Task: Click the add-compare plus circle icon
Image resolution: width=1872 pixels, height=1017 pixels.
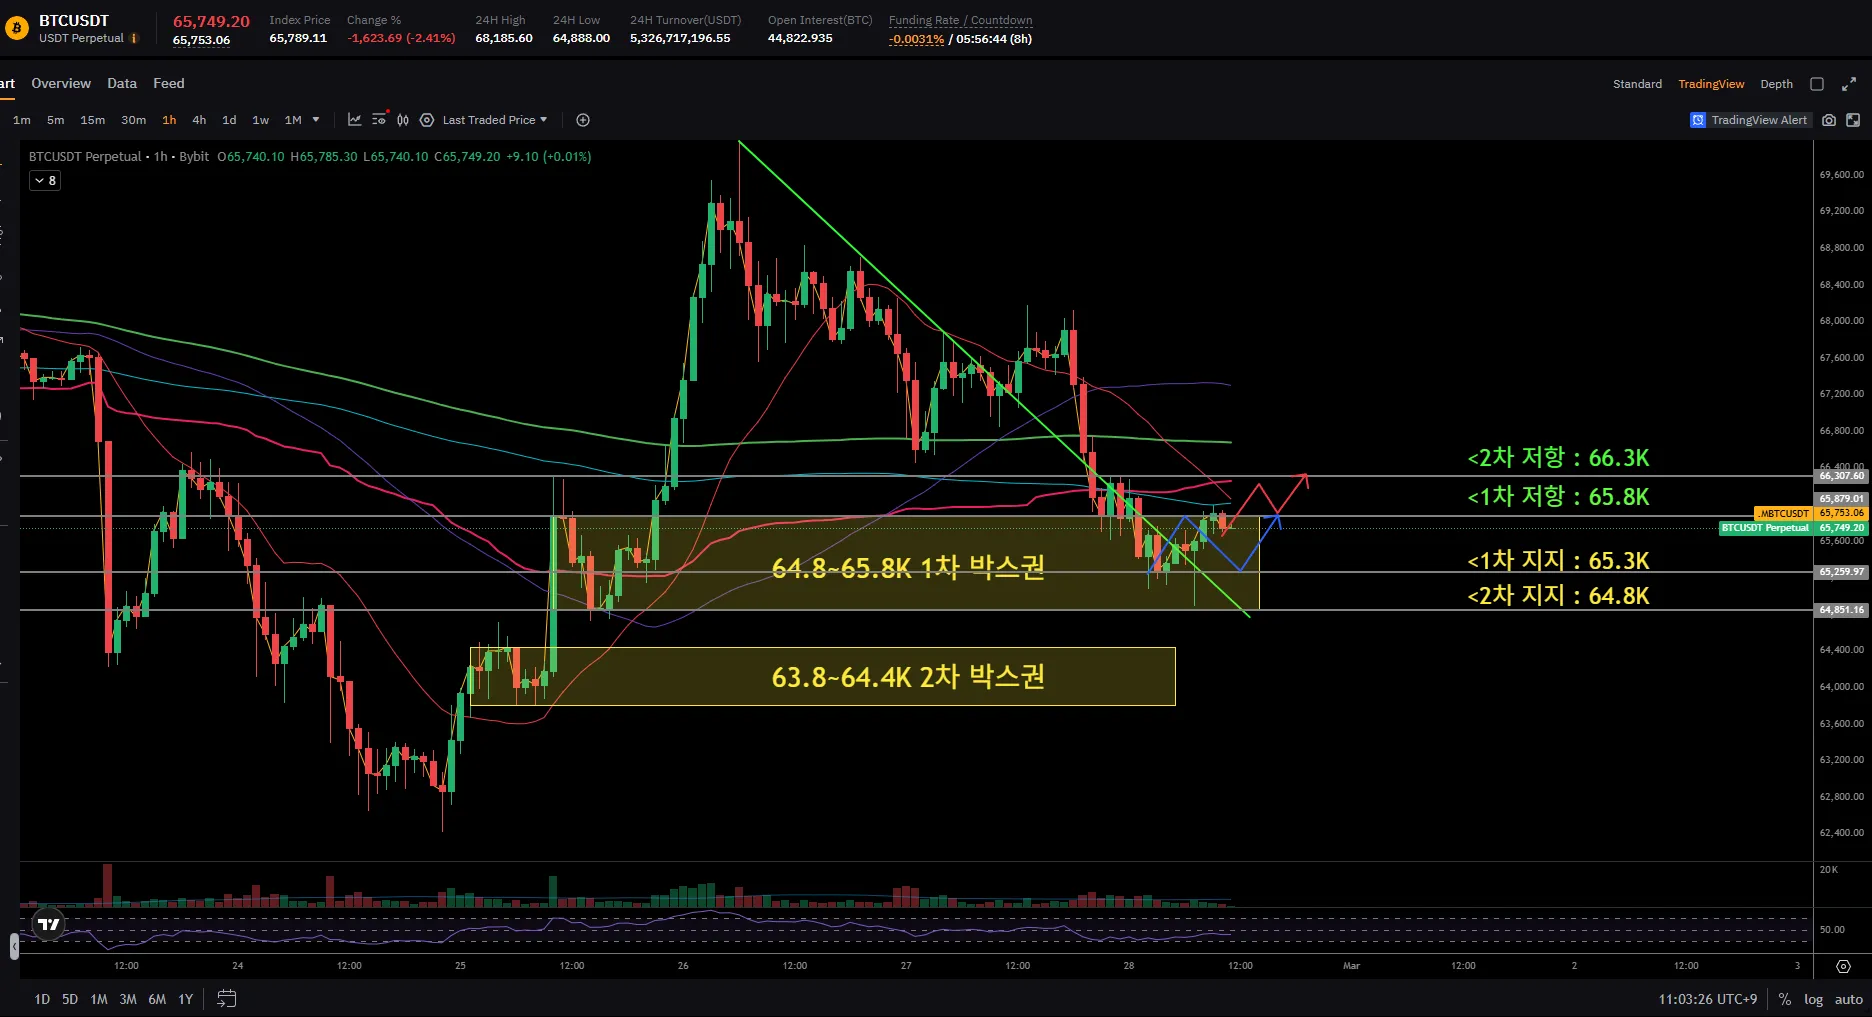Action: coord(583,120)
